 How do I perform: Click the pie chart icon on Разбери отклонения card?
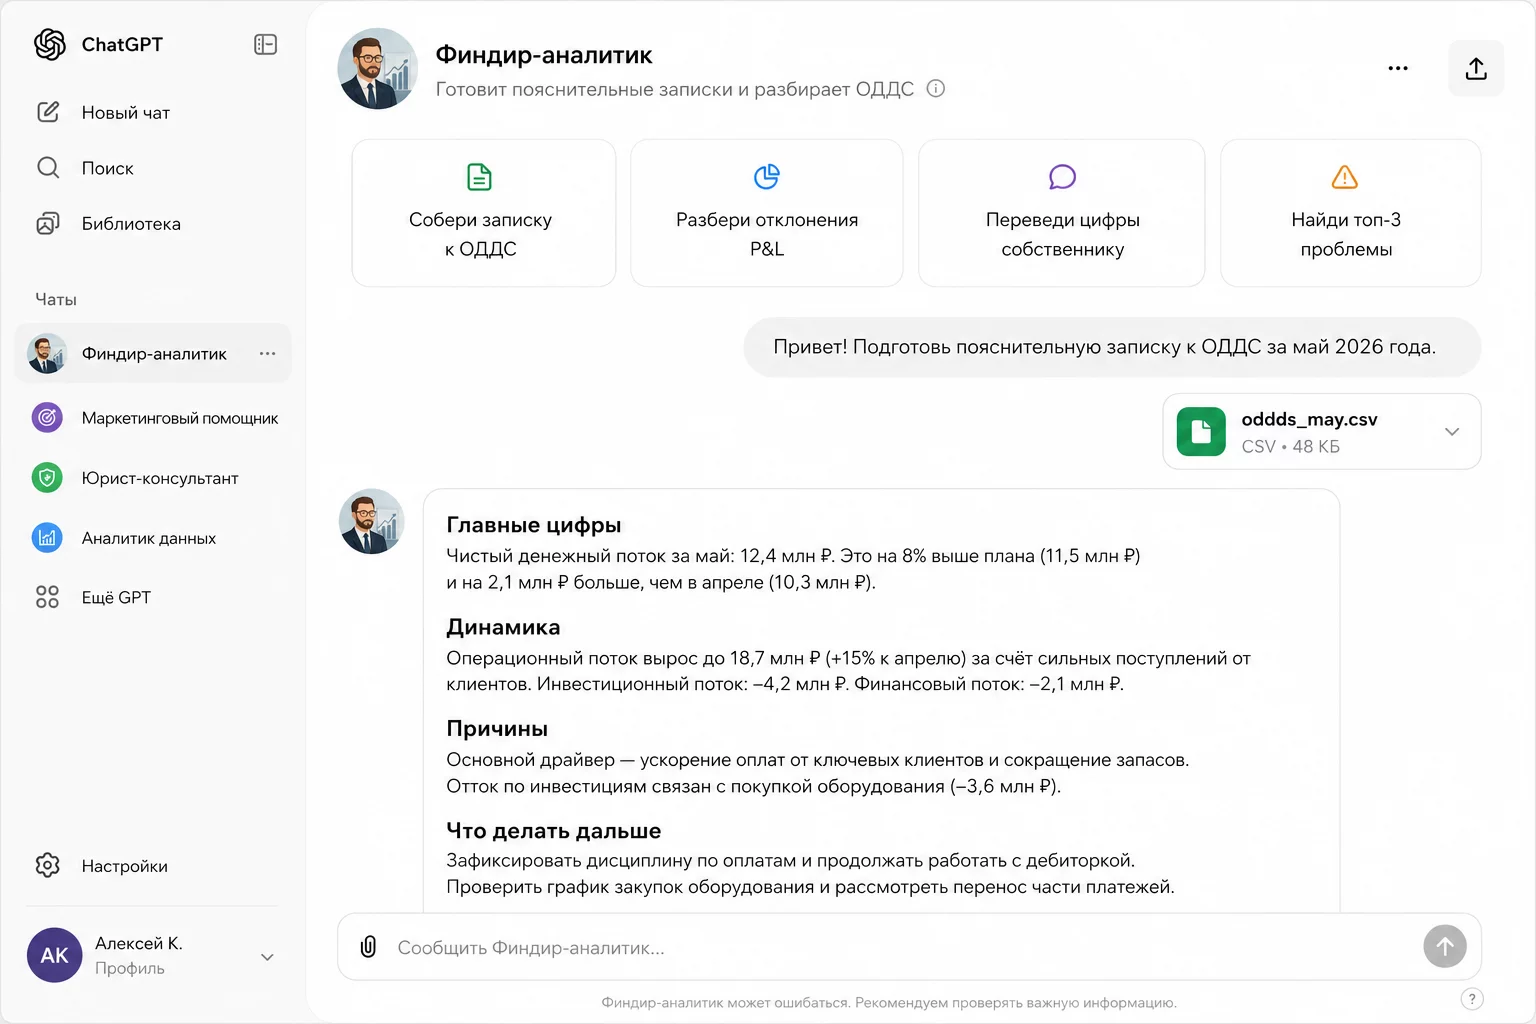[x=767, y=177]
